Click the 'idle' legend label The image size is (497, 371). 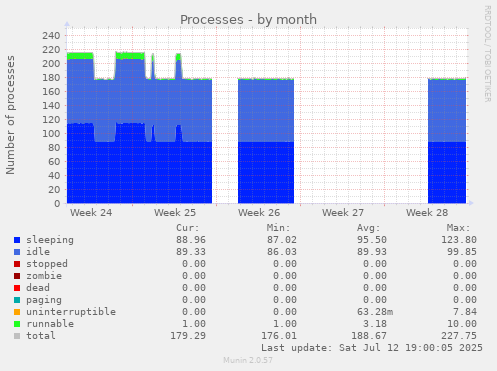coord(38,252)
